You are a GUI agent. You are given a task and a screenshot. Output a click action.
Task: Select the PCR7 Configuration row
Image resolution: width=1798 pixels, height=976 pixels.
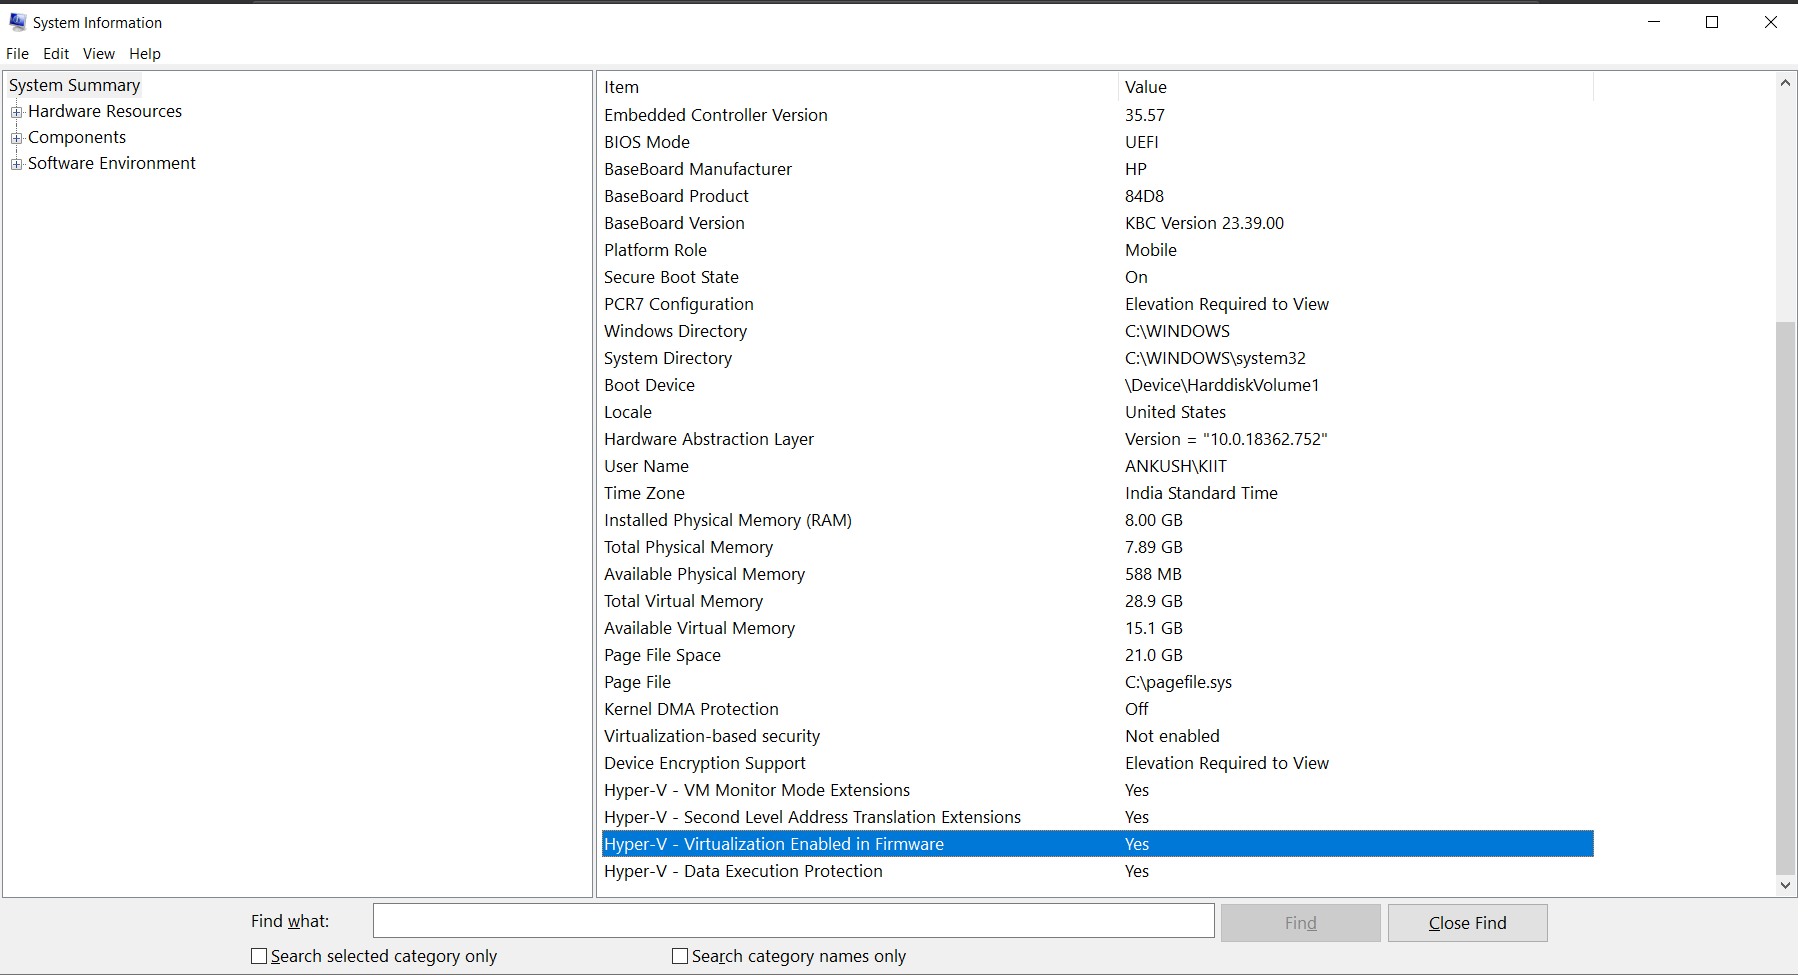(x=1097, y=304)
